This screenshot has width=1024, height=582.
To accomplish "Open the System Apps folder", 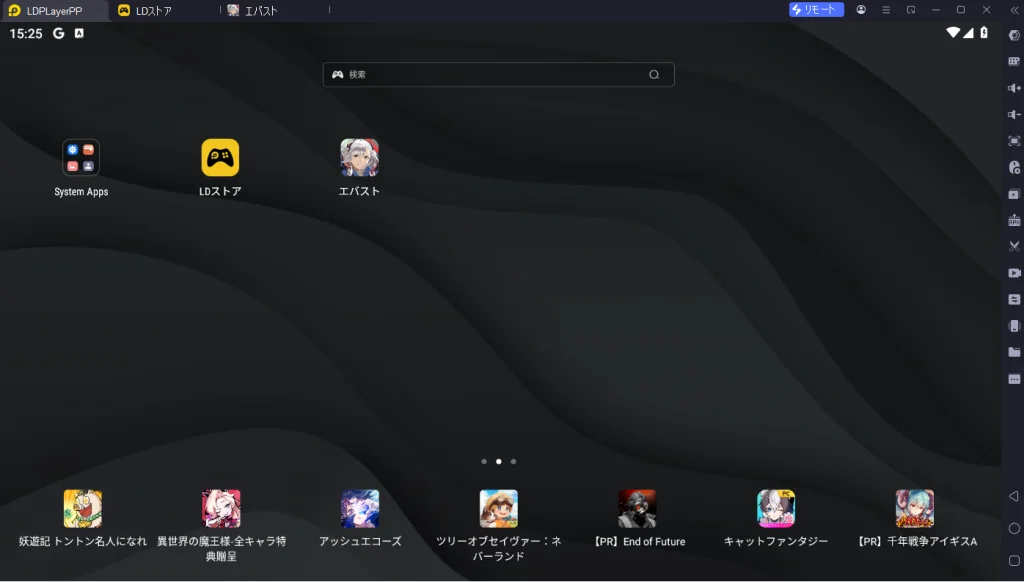I will tap(81, 157).
